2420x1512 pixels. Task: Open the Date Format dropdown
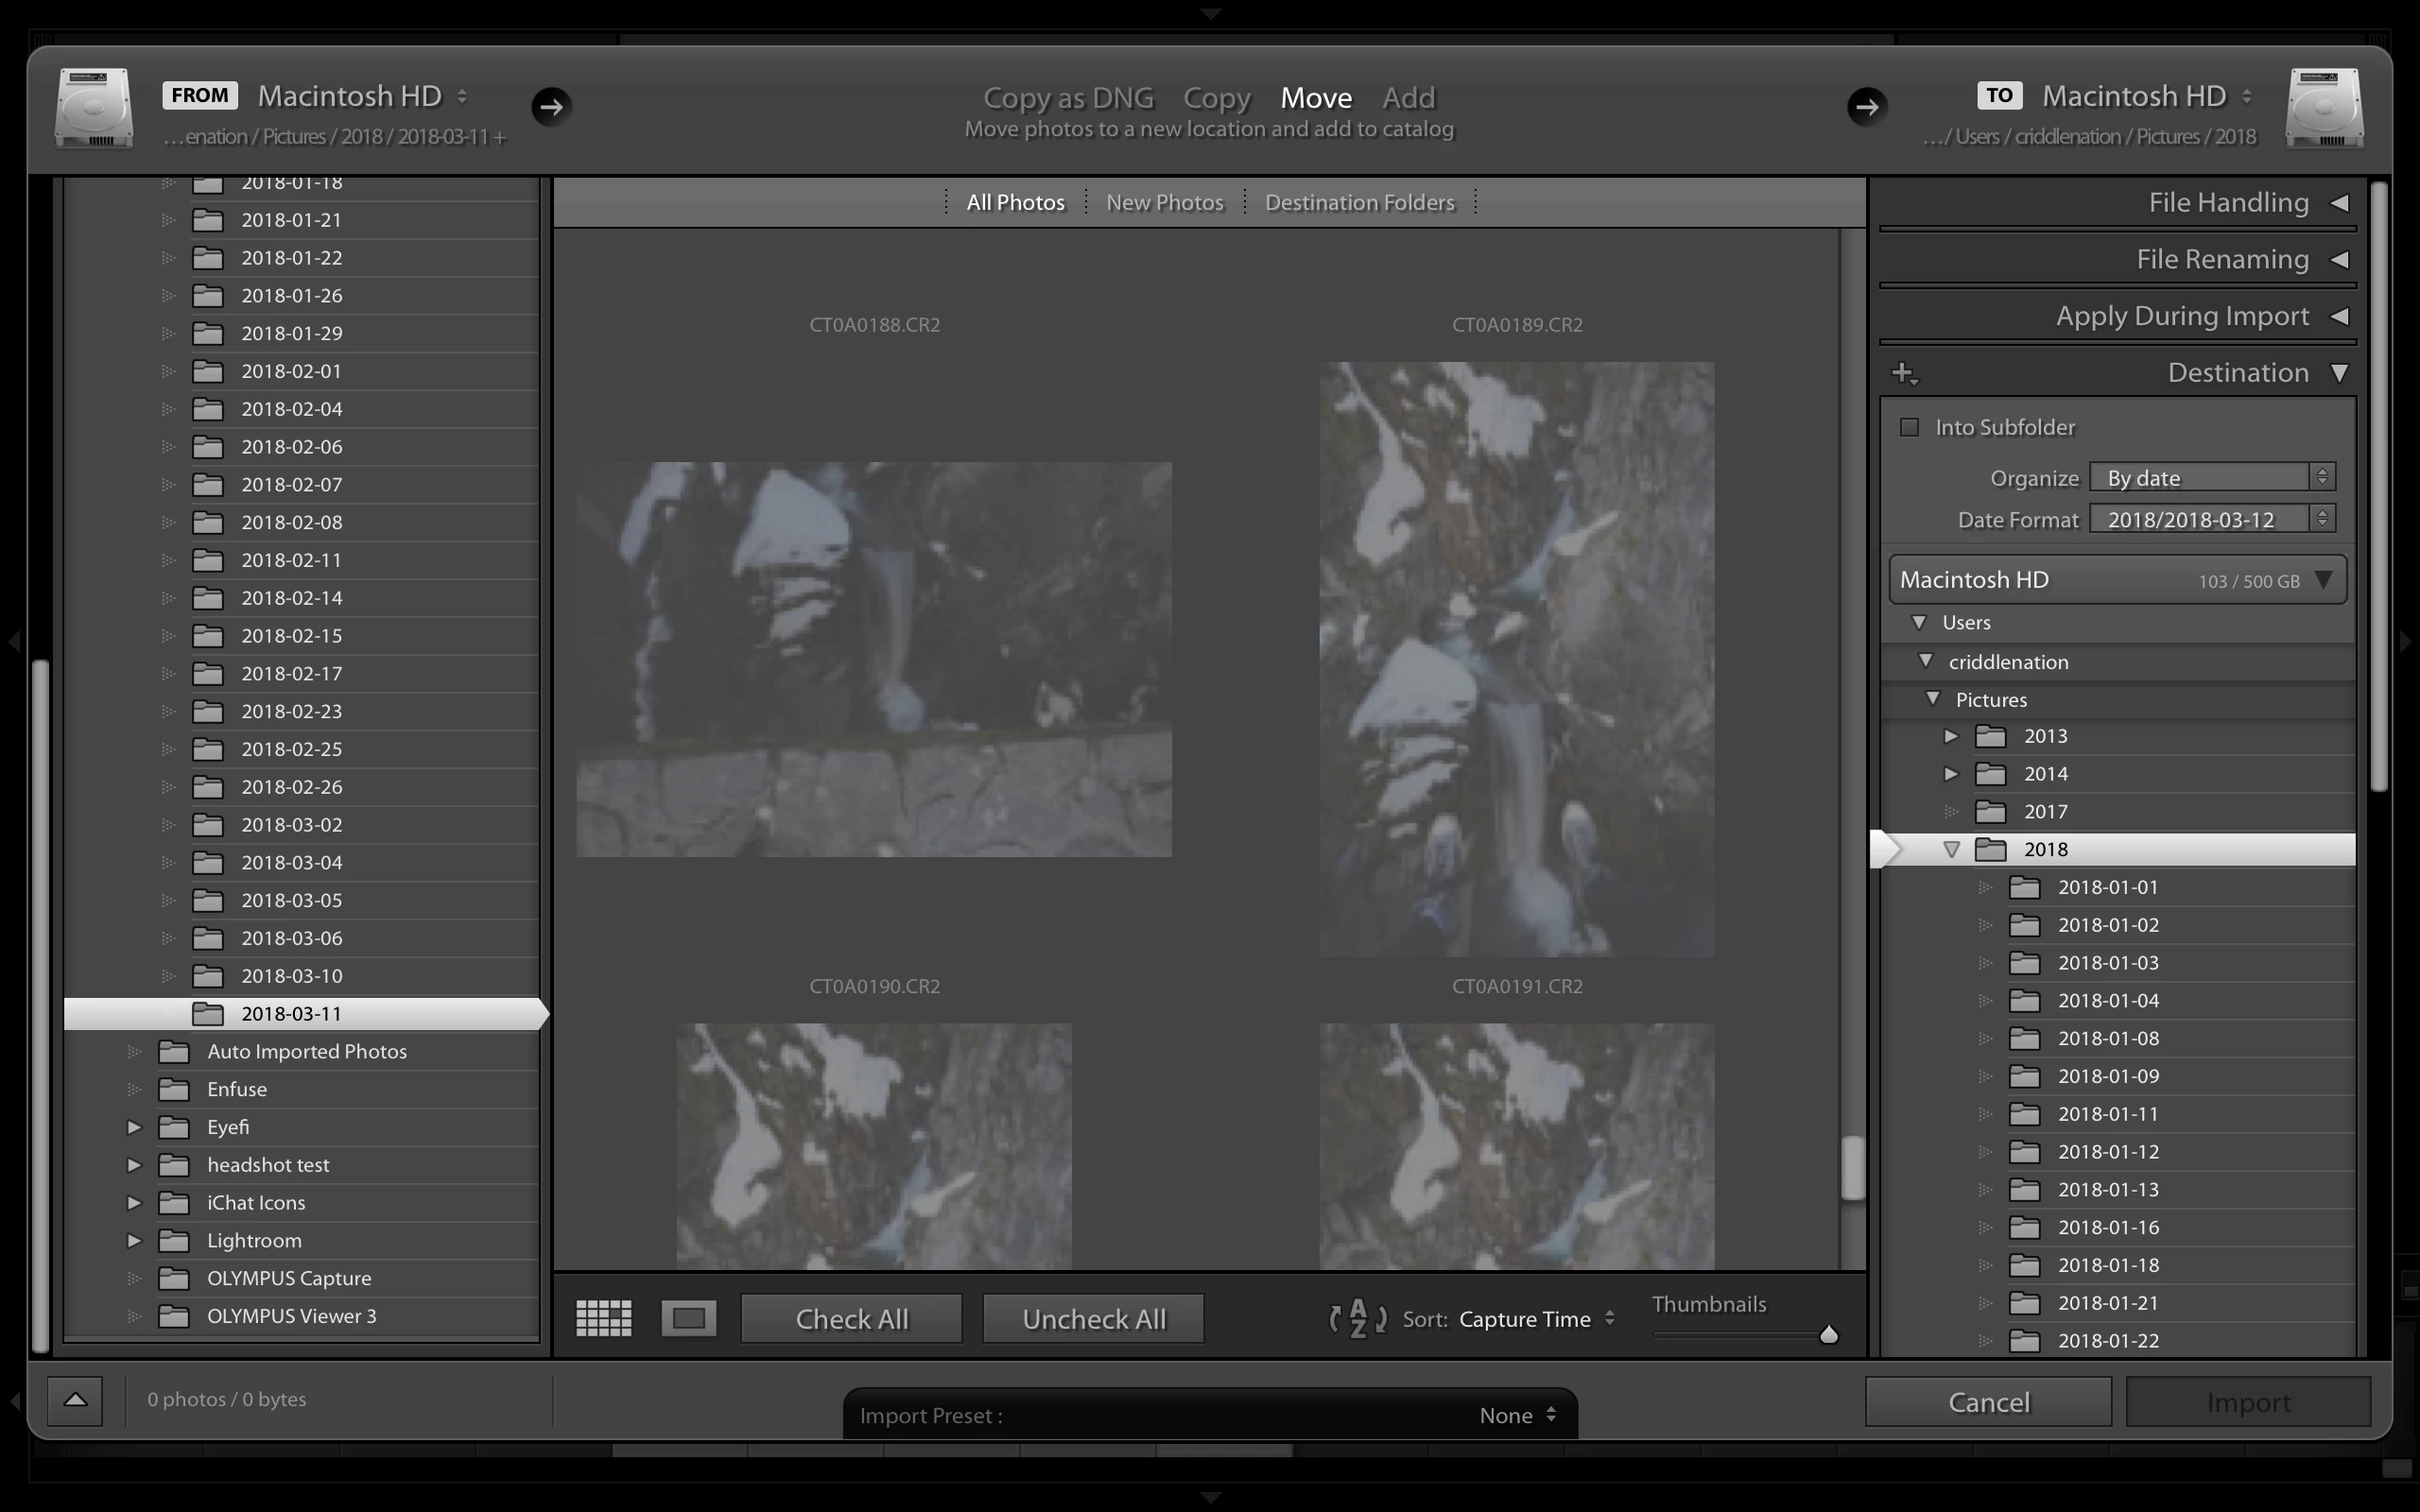(x=2212, y=519)
